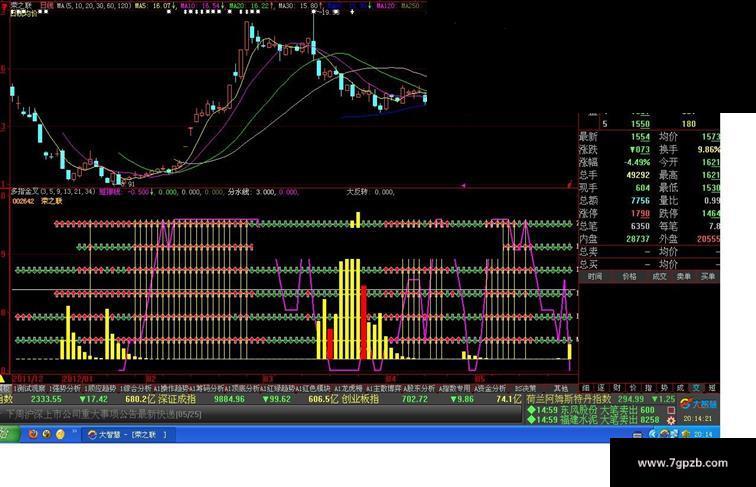Click the 价格 column header
Viewport: 756px width, 487px height.
[629, 276]
